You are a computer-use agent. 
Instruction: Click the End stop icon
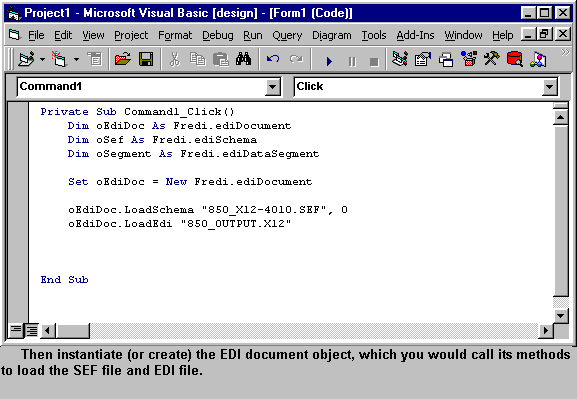coord(374,61)
